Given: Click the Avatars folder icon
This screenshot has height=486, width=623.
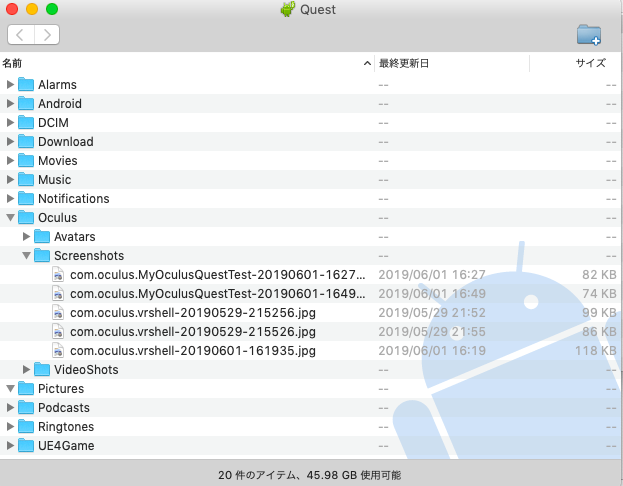Looking at the screenshot, I should coord(42,236).
